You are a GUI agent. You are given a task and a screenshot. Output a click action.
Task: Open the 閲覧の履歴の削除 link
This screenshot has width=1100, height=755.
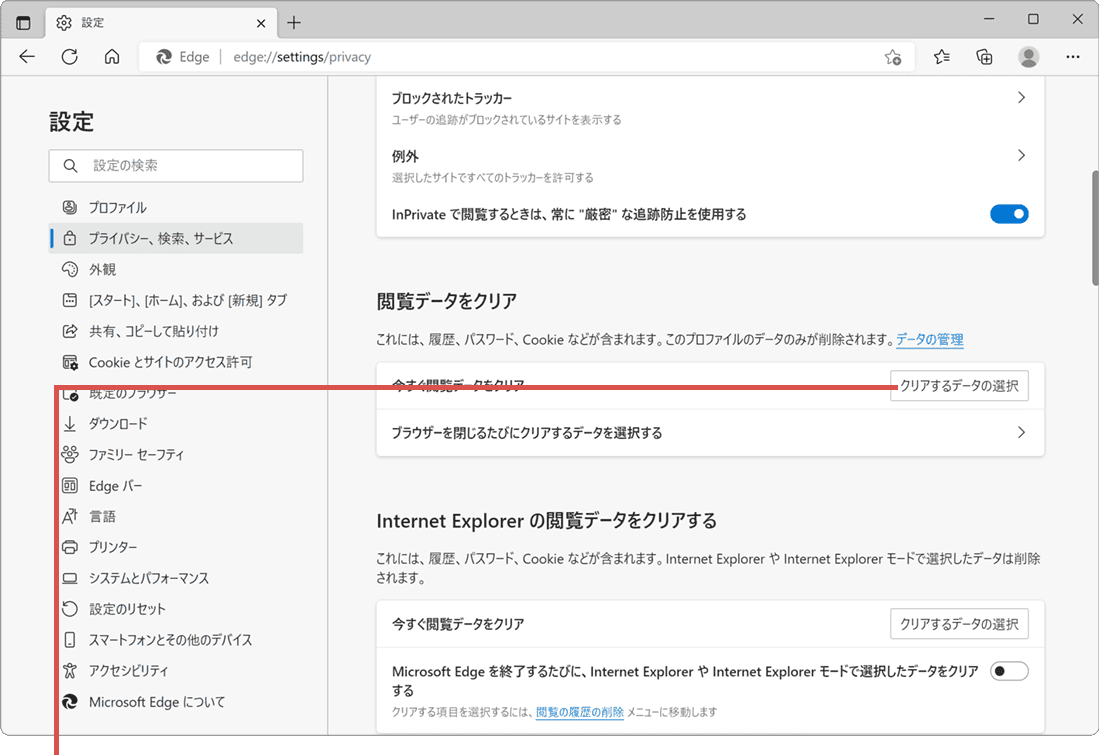(579, 711)
